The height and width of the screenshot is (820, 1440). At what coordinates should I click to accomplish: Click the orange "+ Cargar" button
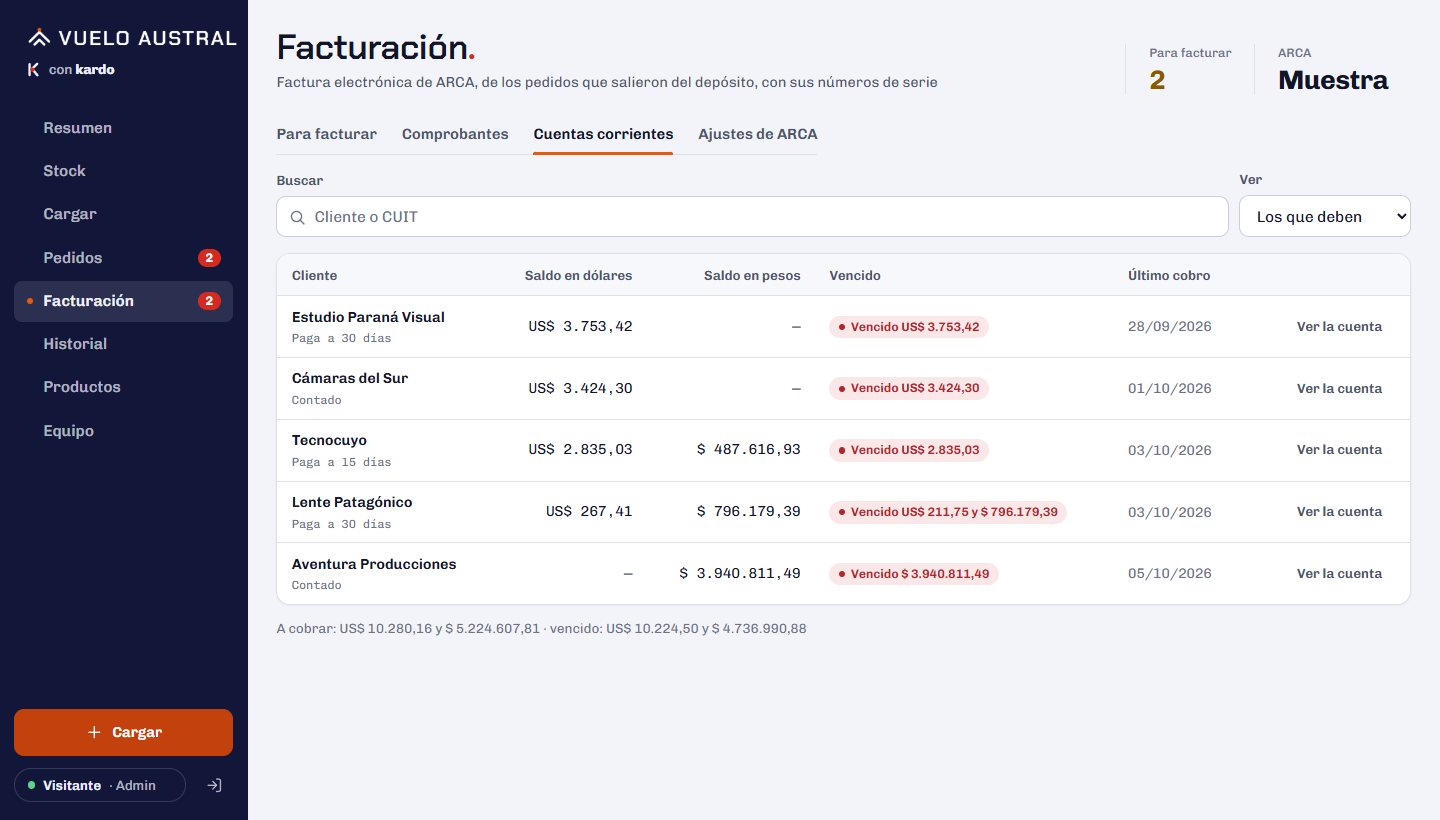tap(123, 732)
